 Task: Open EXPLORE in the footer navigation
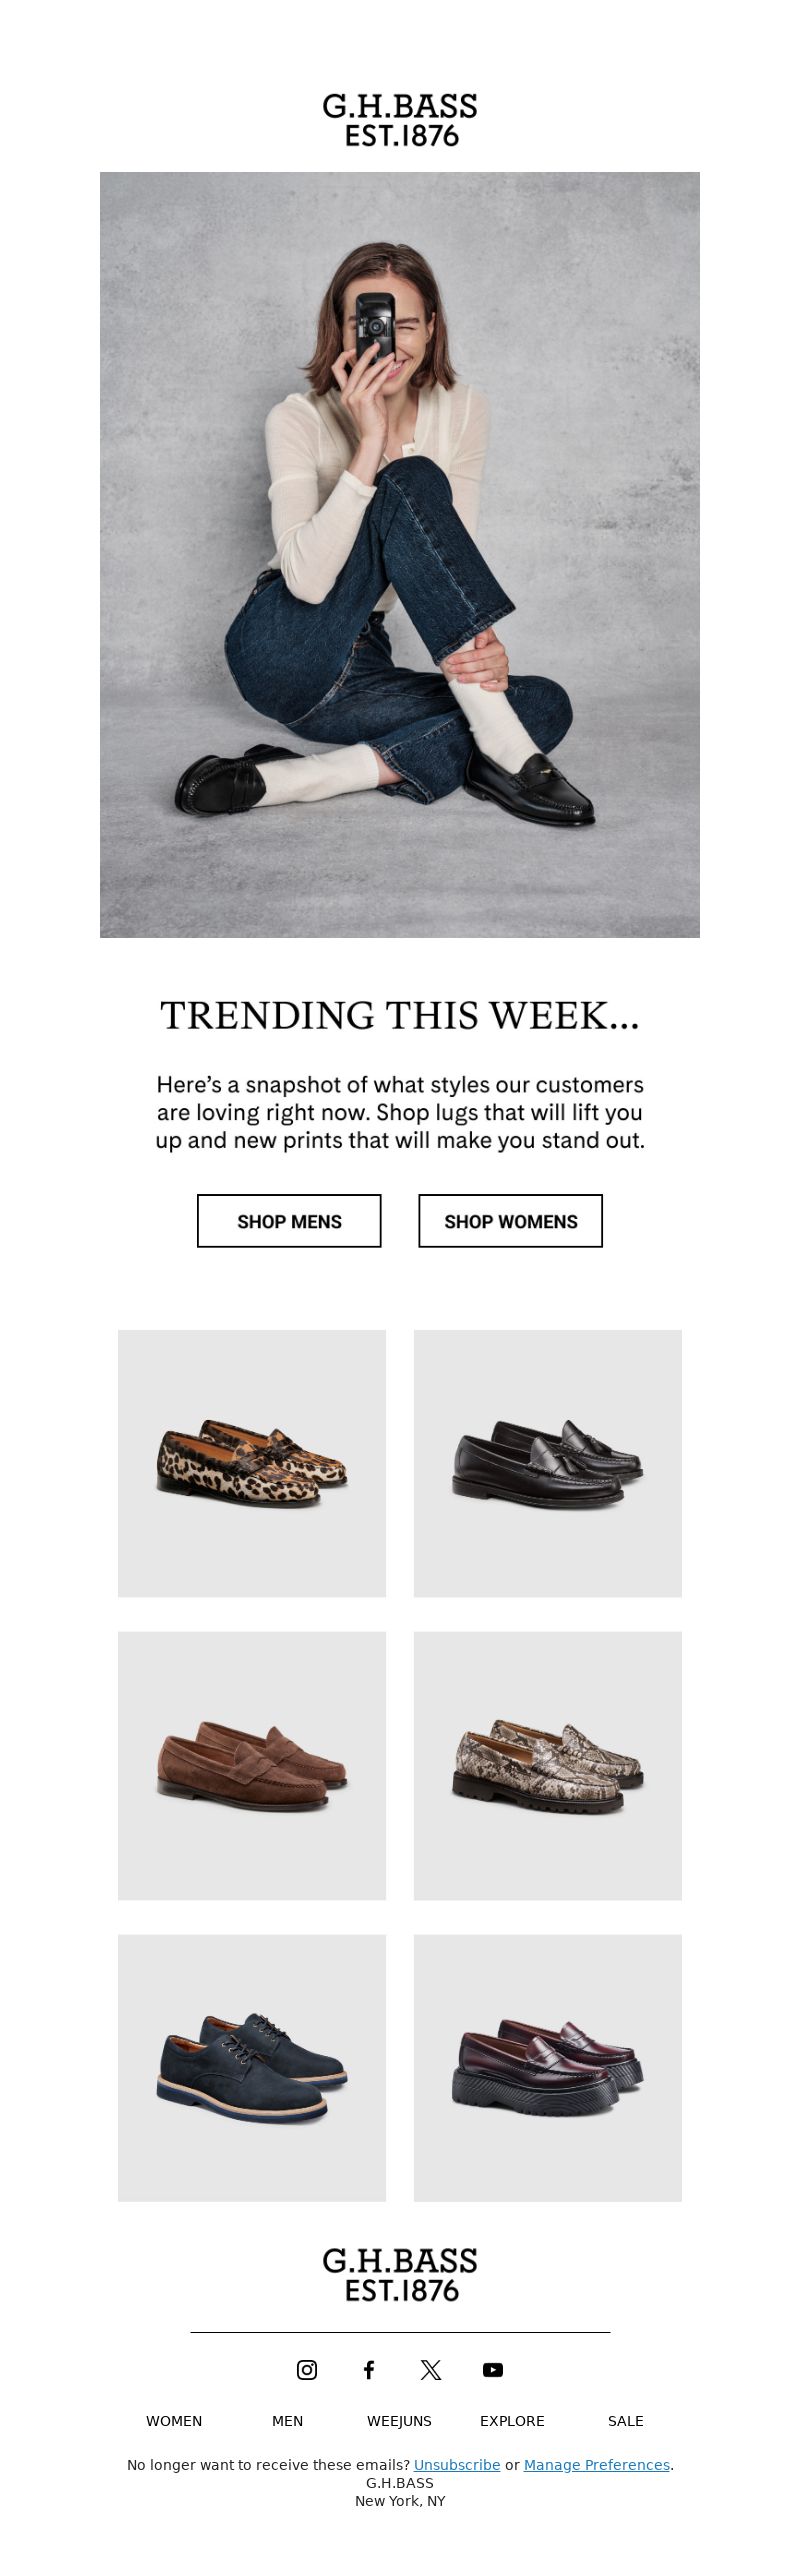512,2420
